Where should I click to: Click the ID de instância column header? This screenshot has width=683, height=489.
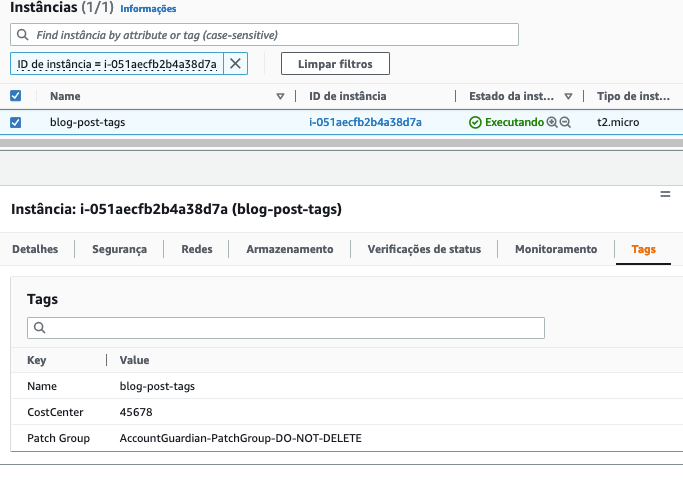348,96
